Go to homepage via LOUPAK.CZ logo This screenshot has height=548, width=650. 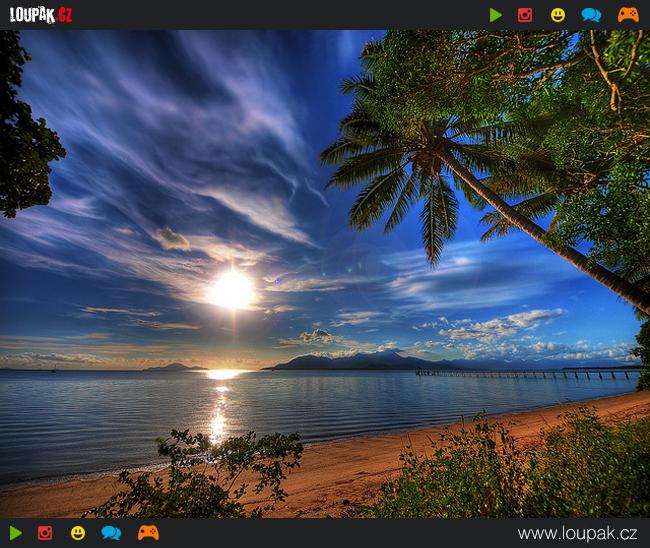41,15
